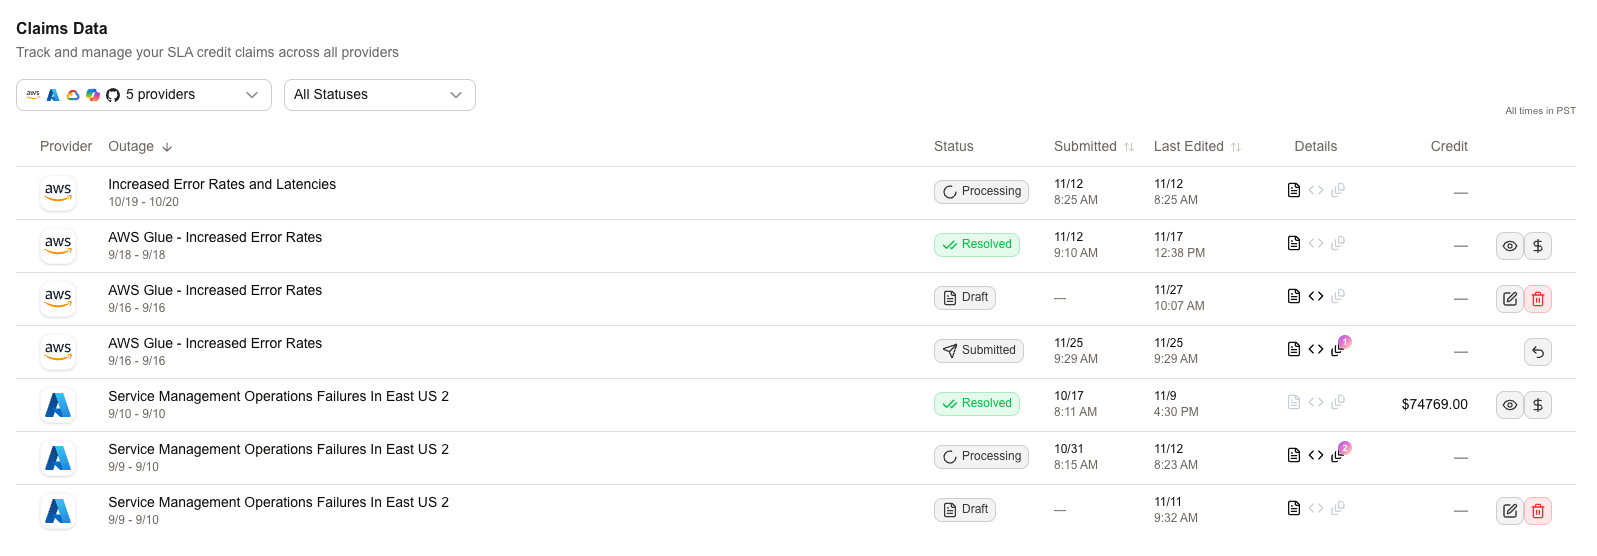Open document details for Increased Error Rates claim
Screen dimensions: 1597x556
tap(1294, 190)
